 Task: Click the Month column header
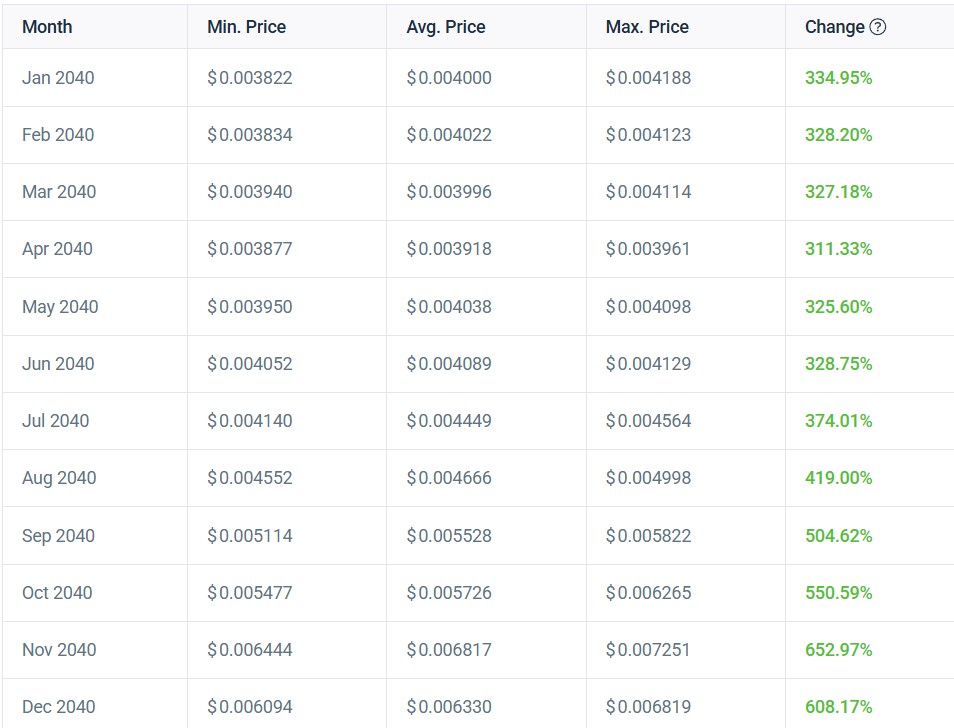[45, 27]
